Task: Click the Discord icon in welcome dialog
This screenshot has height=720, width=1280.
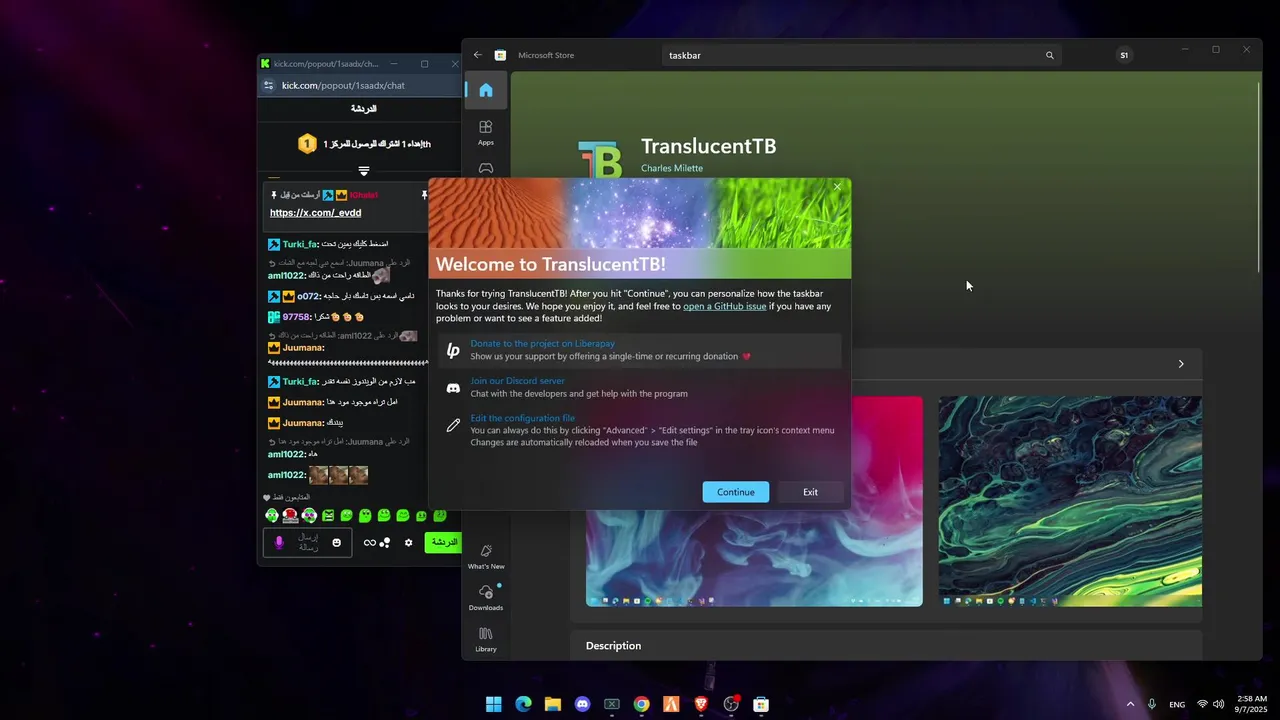Action: click(453, 388)
